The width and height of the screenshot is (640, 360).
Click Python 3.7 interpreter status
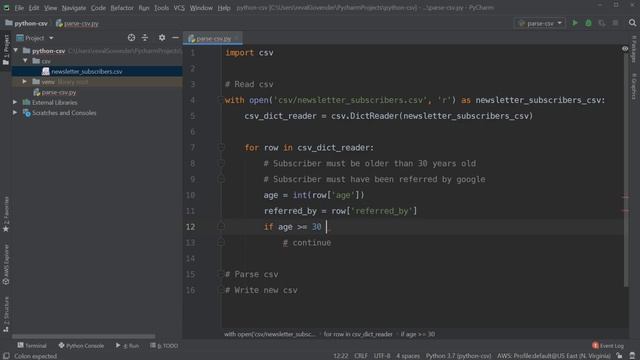click(x=458, y=356)
